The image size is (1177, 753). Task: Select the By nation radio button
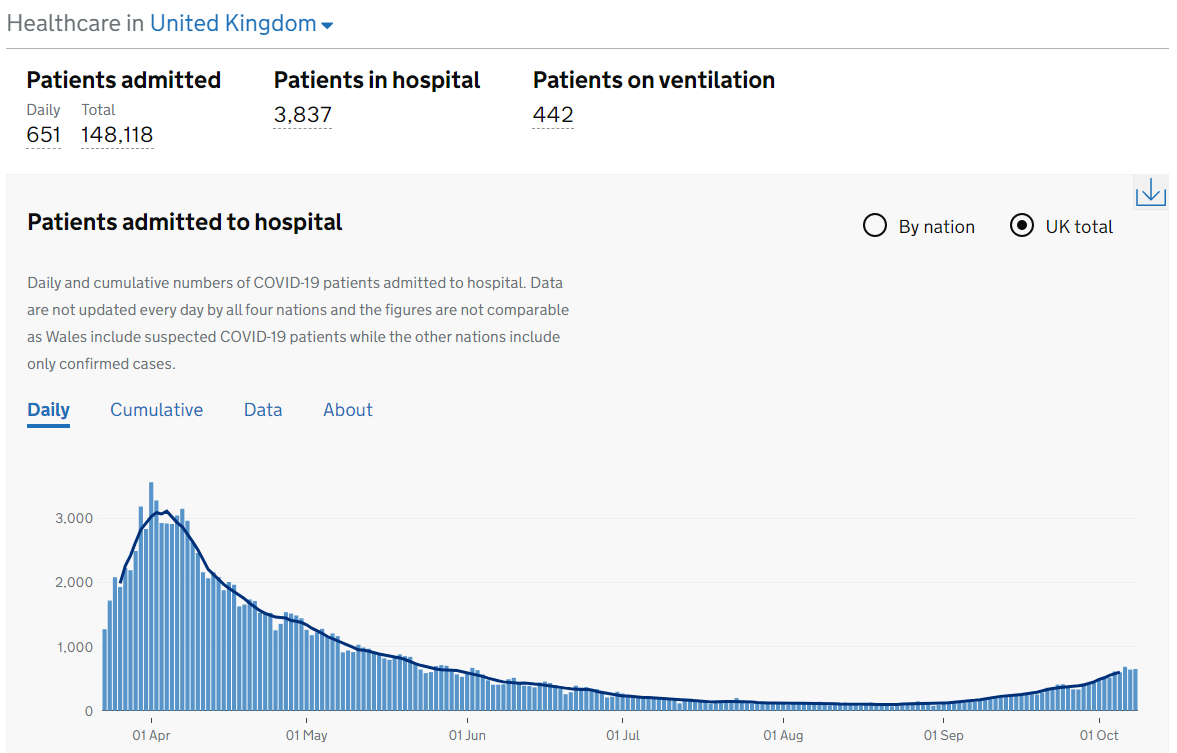875,226
